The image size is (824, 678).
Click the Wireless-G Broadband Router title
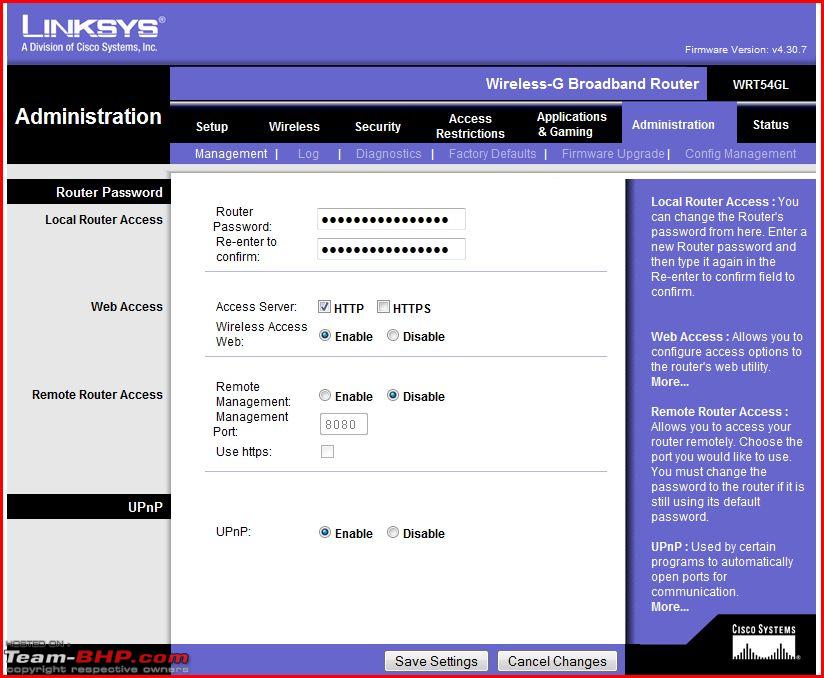tap(592, 84)
